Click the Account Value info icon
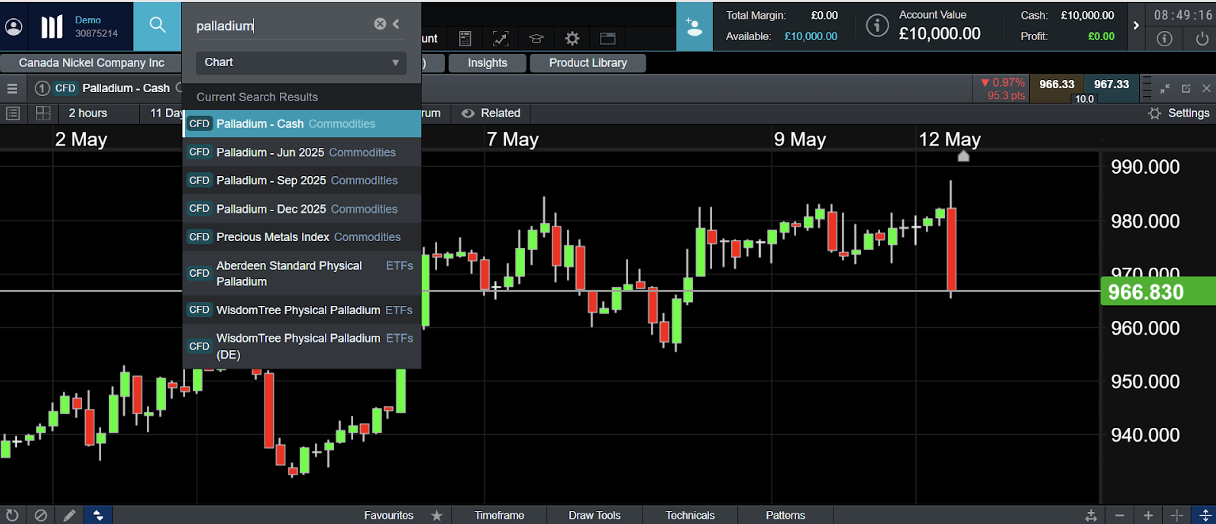Image resolution: width=1216 pixels, height=524 pixels. 877,26
